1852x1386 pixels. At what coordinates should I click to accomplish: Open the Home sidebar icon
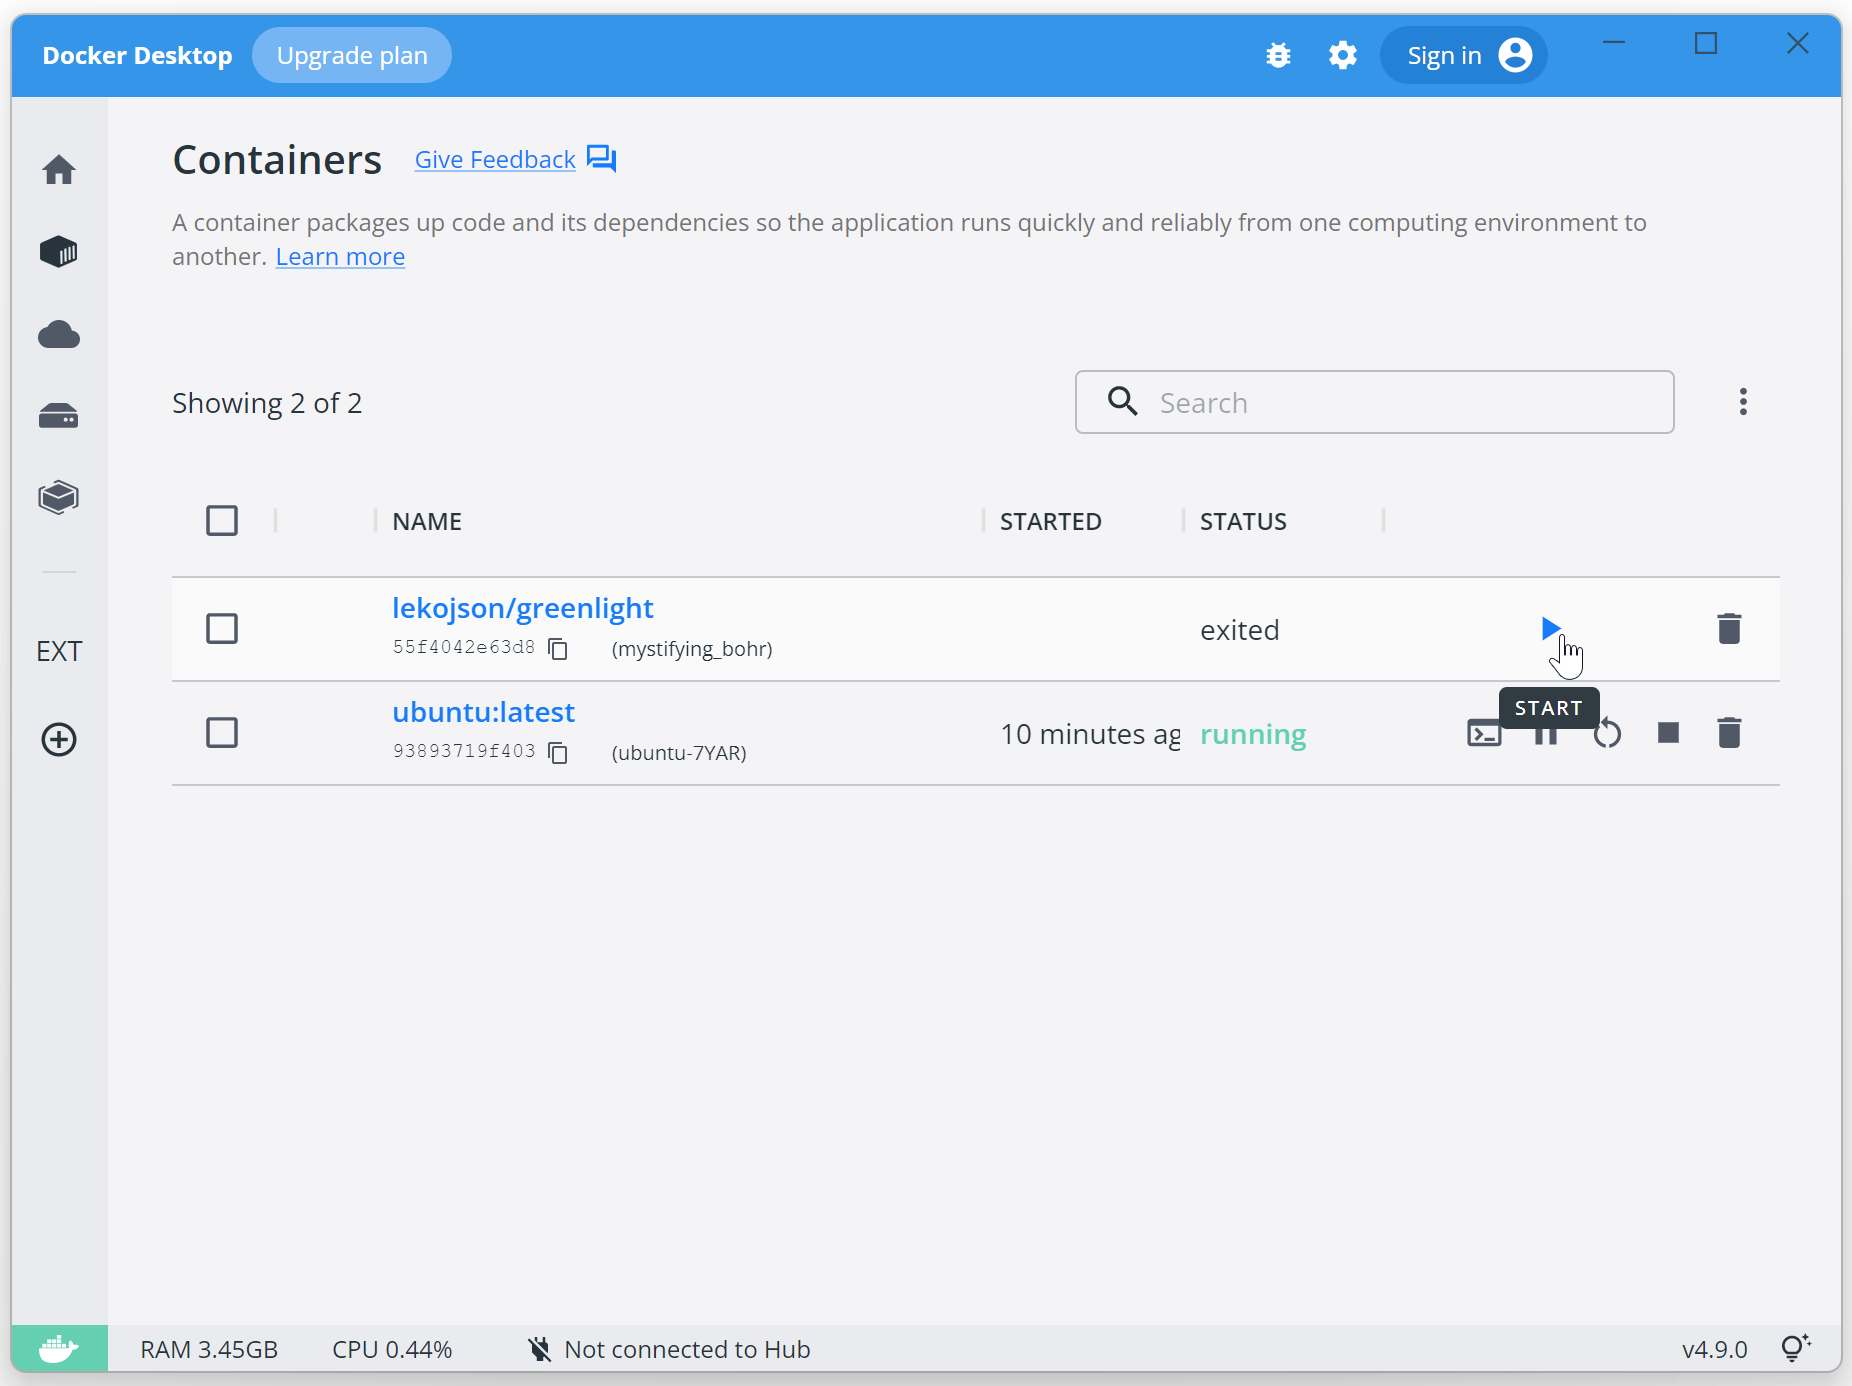59,170
